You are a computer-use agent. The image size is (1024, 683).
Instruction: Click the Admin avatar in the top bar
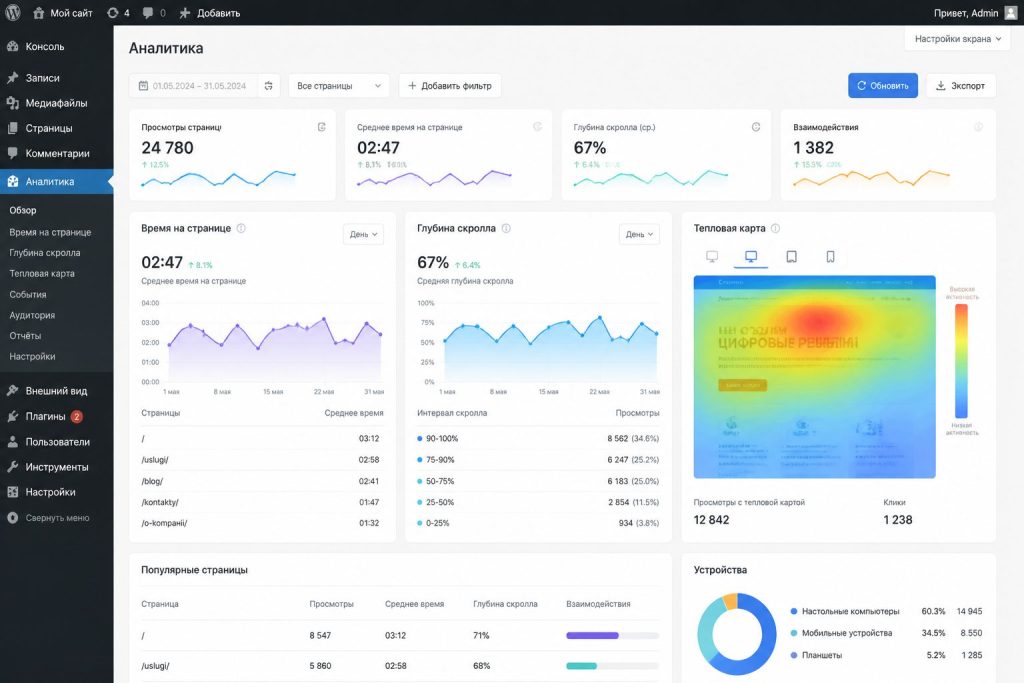pyautogui.click(x=1010, y=12)
